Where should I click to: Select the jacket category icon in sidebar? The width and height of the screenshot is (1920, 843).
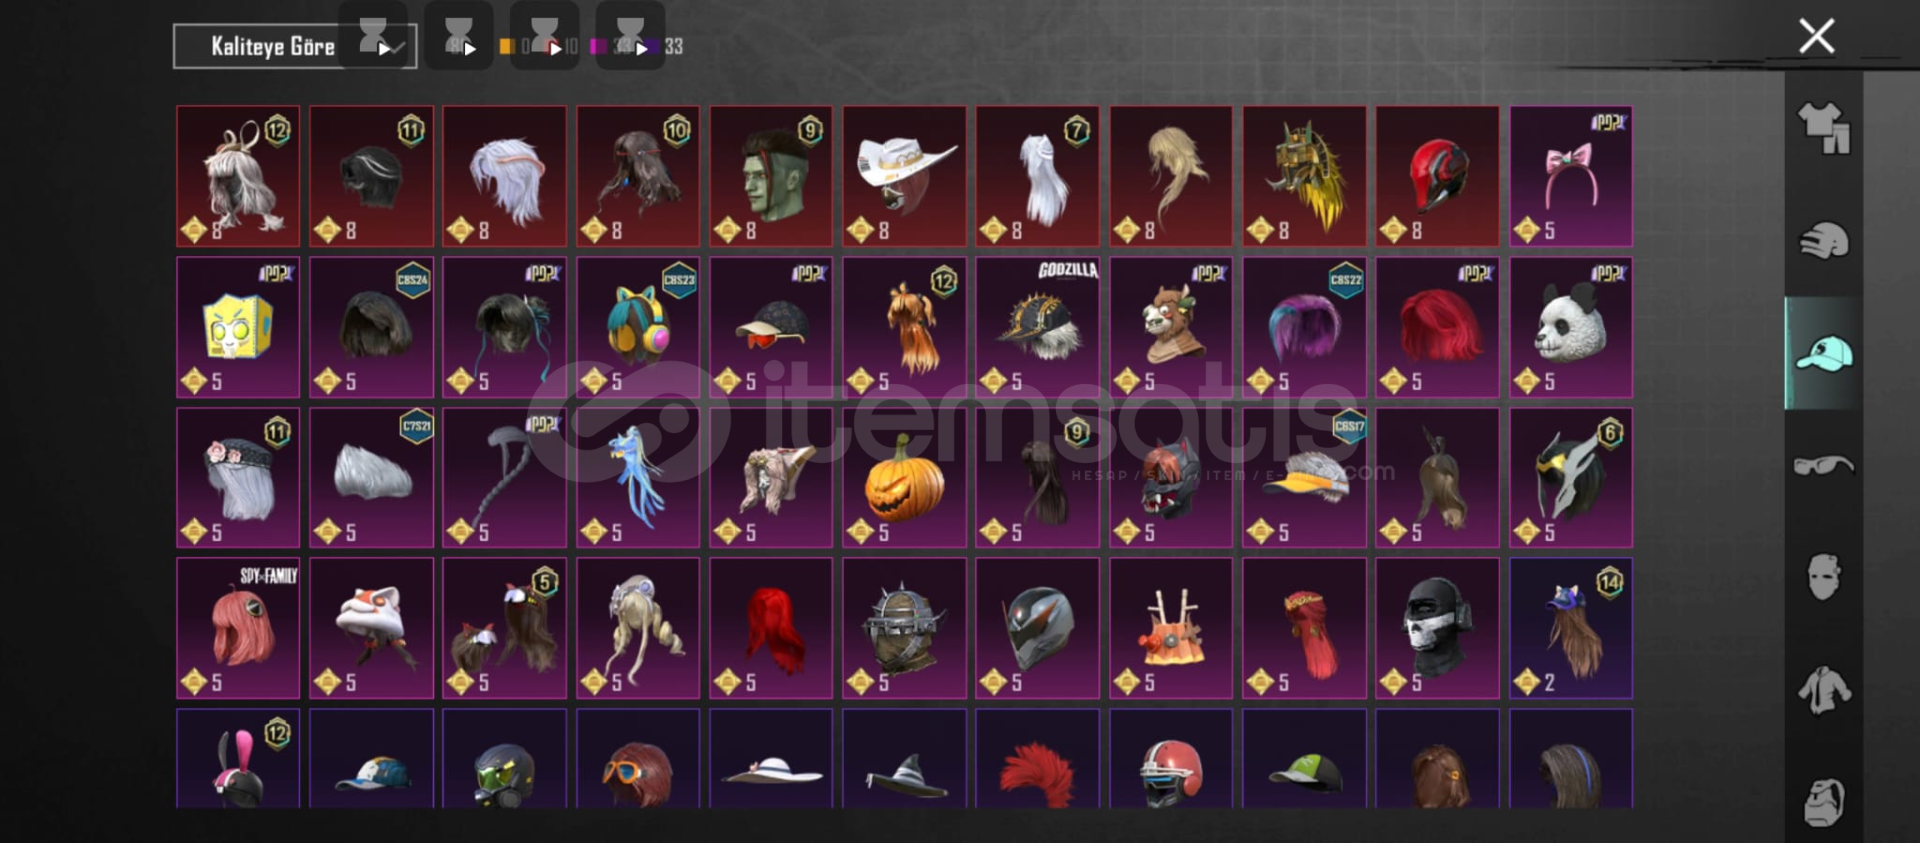pos(1824,690)
